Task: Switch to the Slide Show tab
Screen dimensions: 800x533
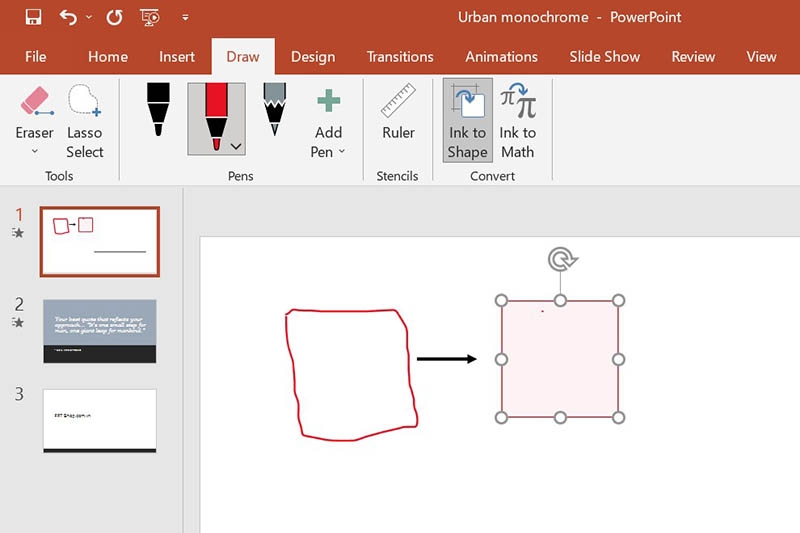Action: [x=605, y=57]
